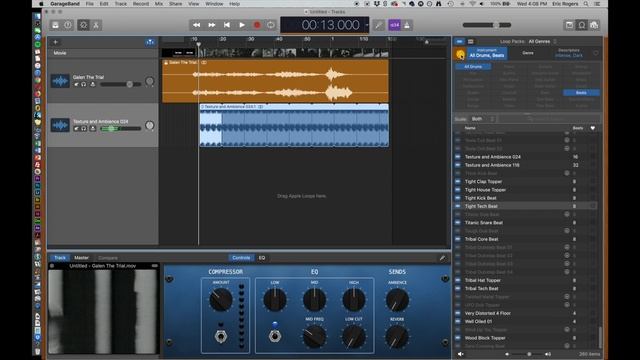Select the orange Galen The Trial region
640x360 pixels.
pos(275,81)
